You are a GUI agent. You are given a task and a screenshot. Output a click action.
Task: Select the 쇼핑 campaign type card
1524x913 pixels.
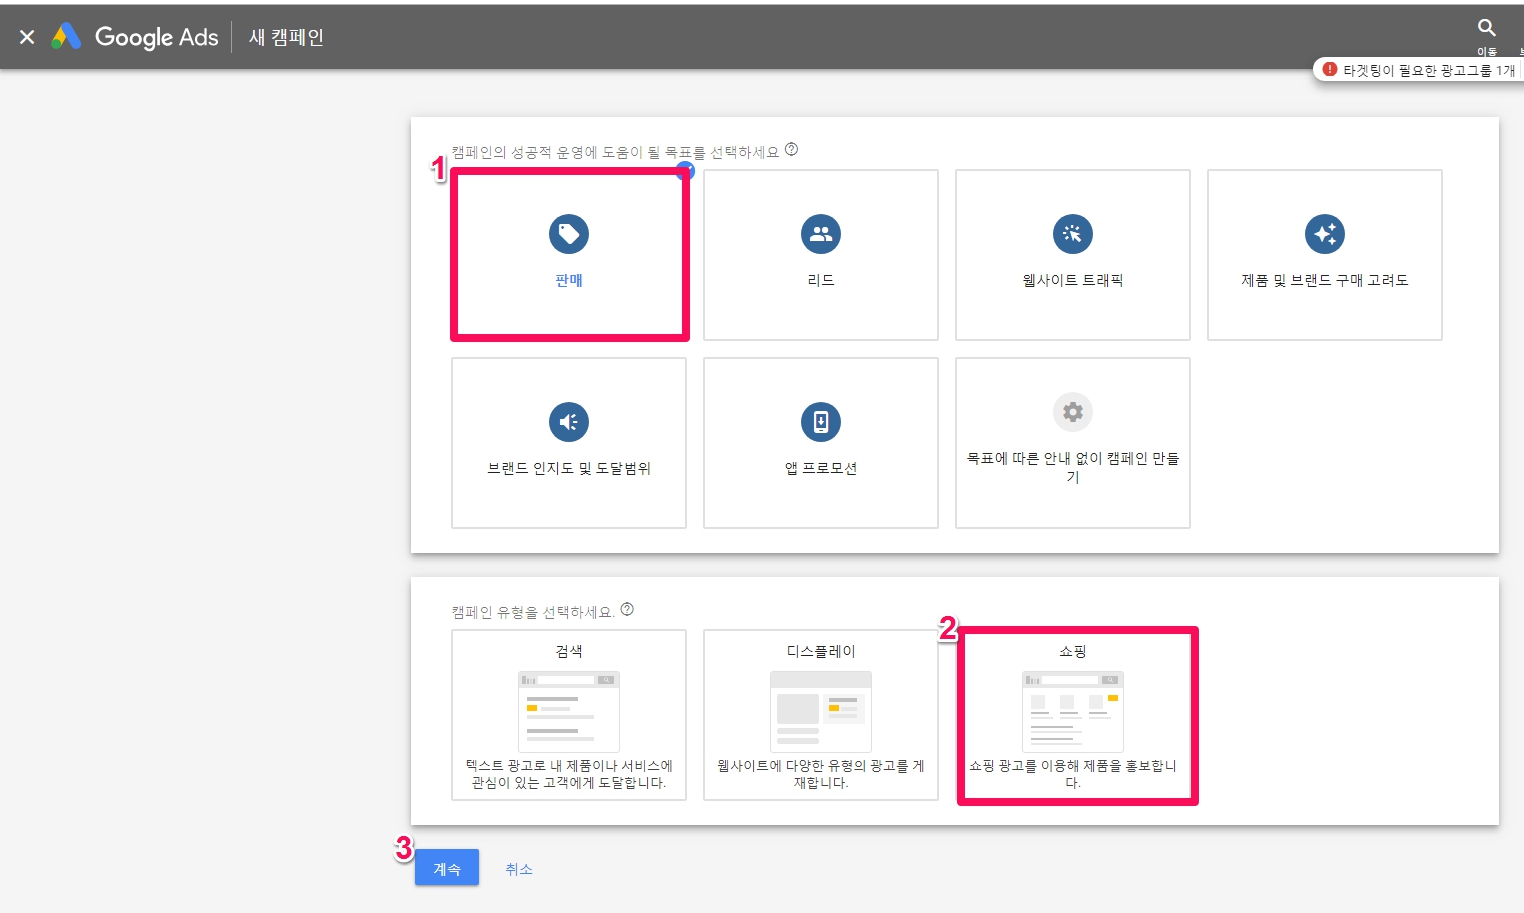pyautogui.click(x=1072, y=714)
